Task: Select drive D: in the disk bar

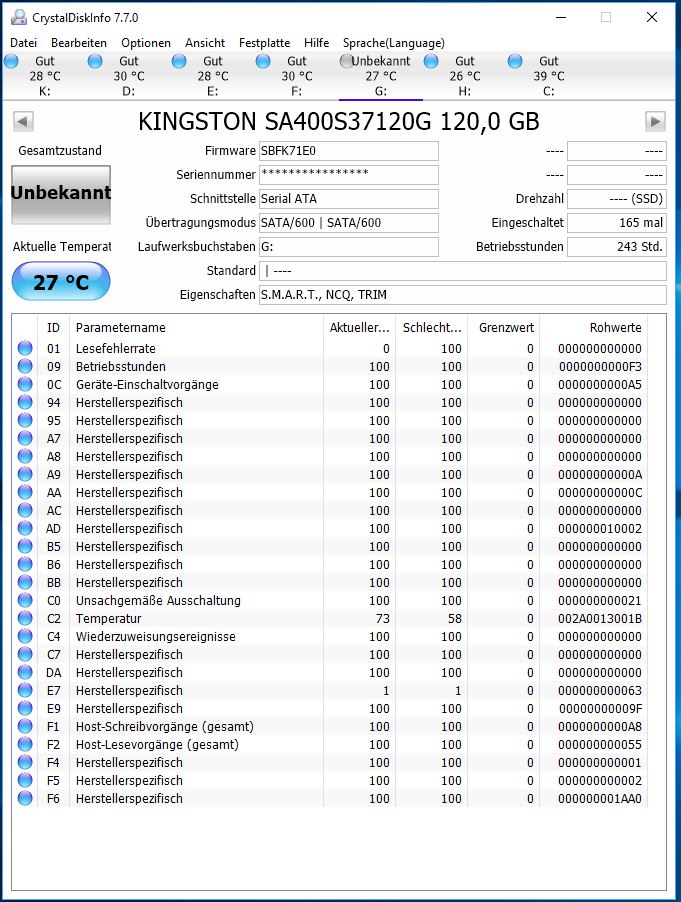Action: 128,76
